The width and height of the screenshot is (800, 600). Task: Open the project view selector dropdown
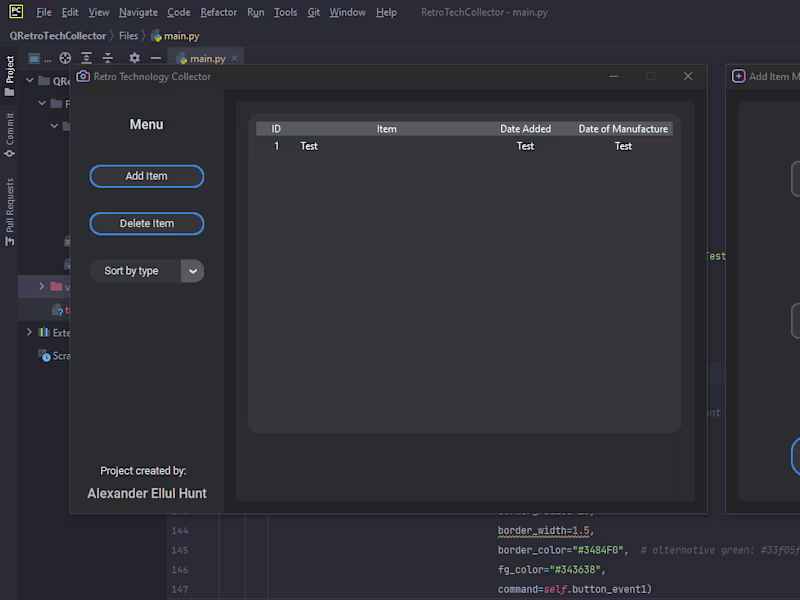coord(39,58)
